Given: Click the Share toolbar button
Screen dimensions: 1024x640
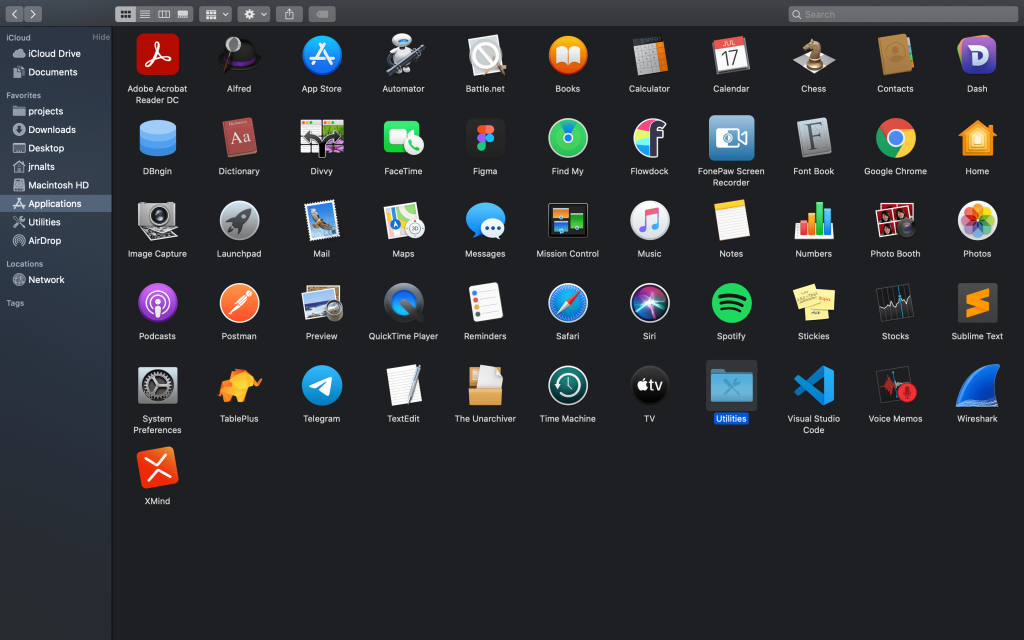Looking at the screenshot, I should pos(289,14).
